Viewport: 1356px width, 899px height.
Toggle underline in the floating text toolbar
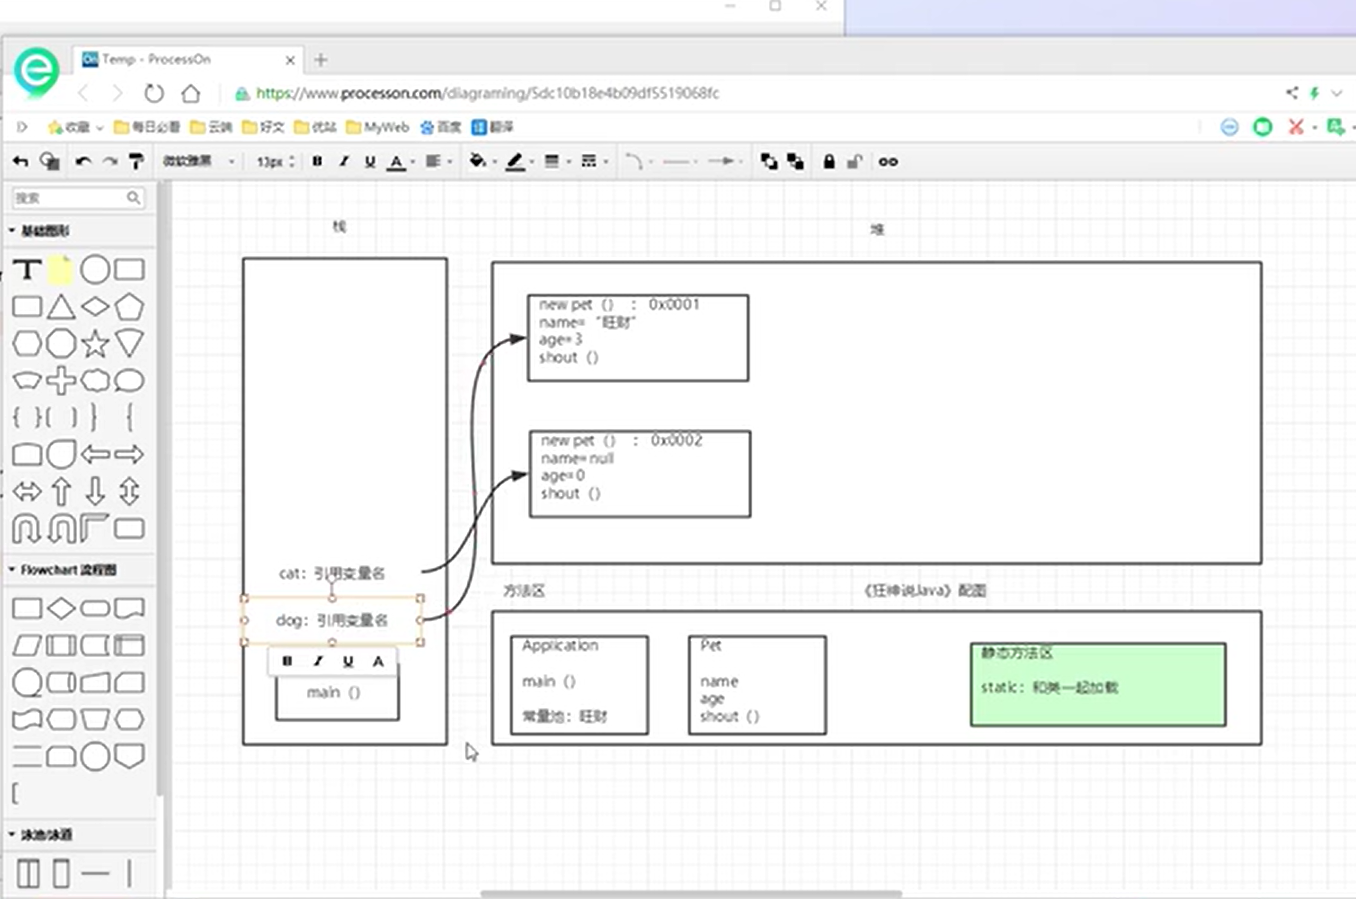348,661
